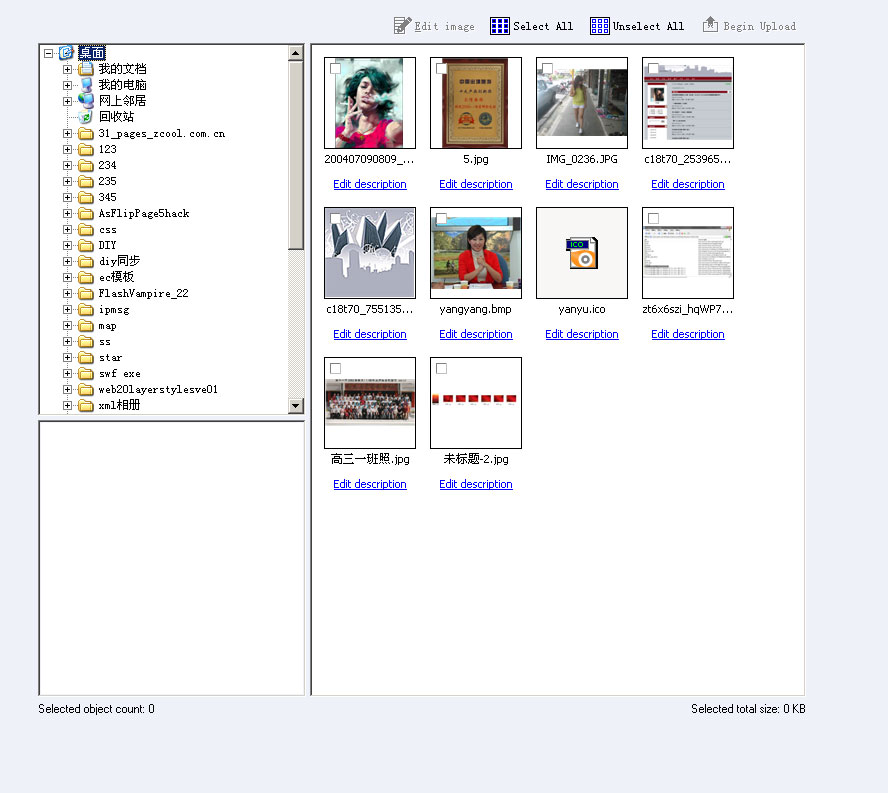Image resolution: width=888 pixels, height=793 pixels.
Task: Expand the 235 folder node
Action: click(67, 181)
